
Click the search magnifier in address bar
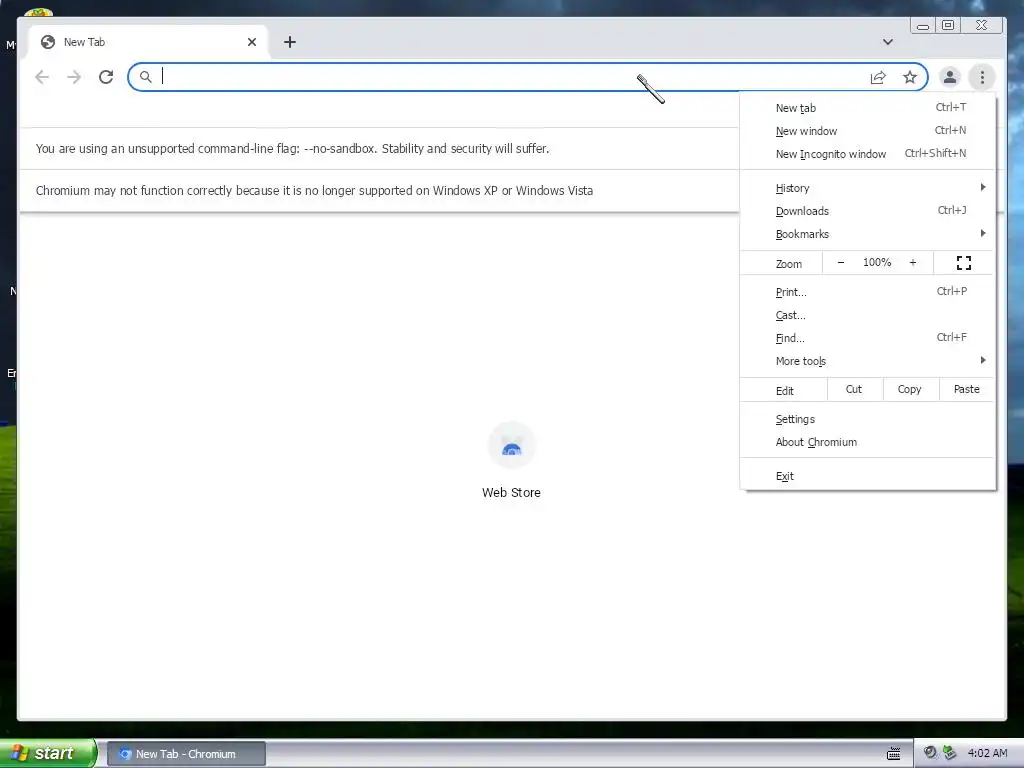click(146, 77)
